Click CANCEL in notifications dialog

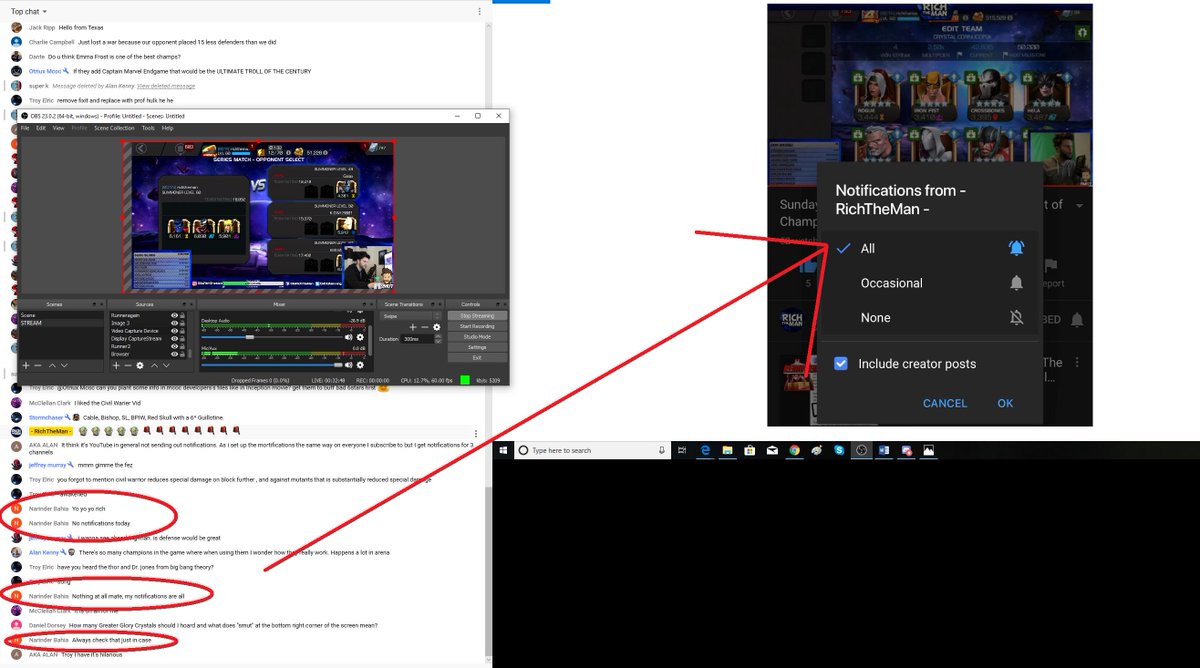click(x=945, y=403)
